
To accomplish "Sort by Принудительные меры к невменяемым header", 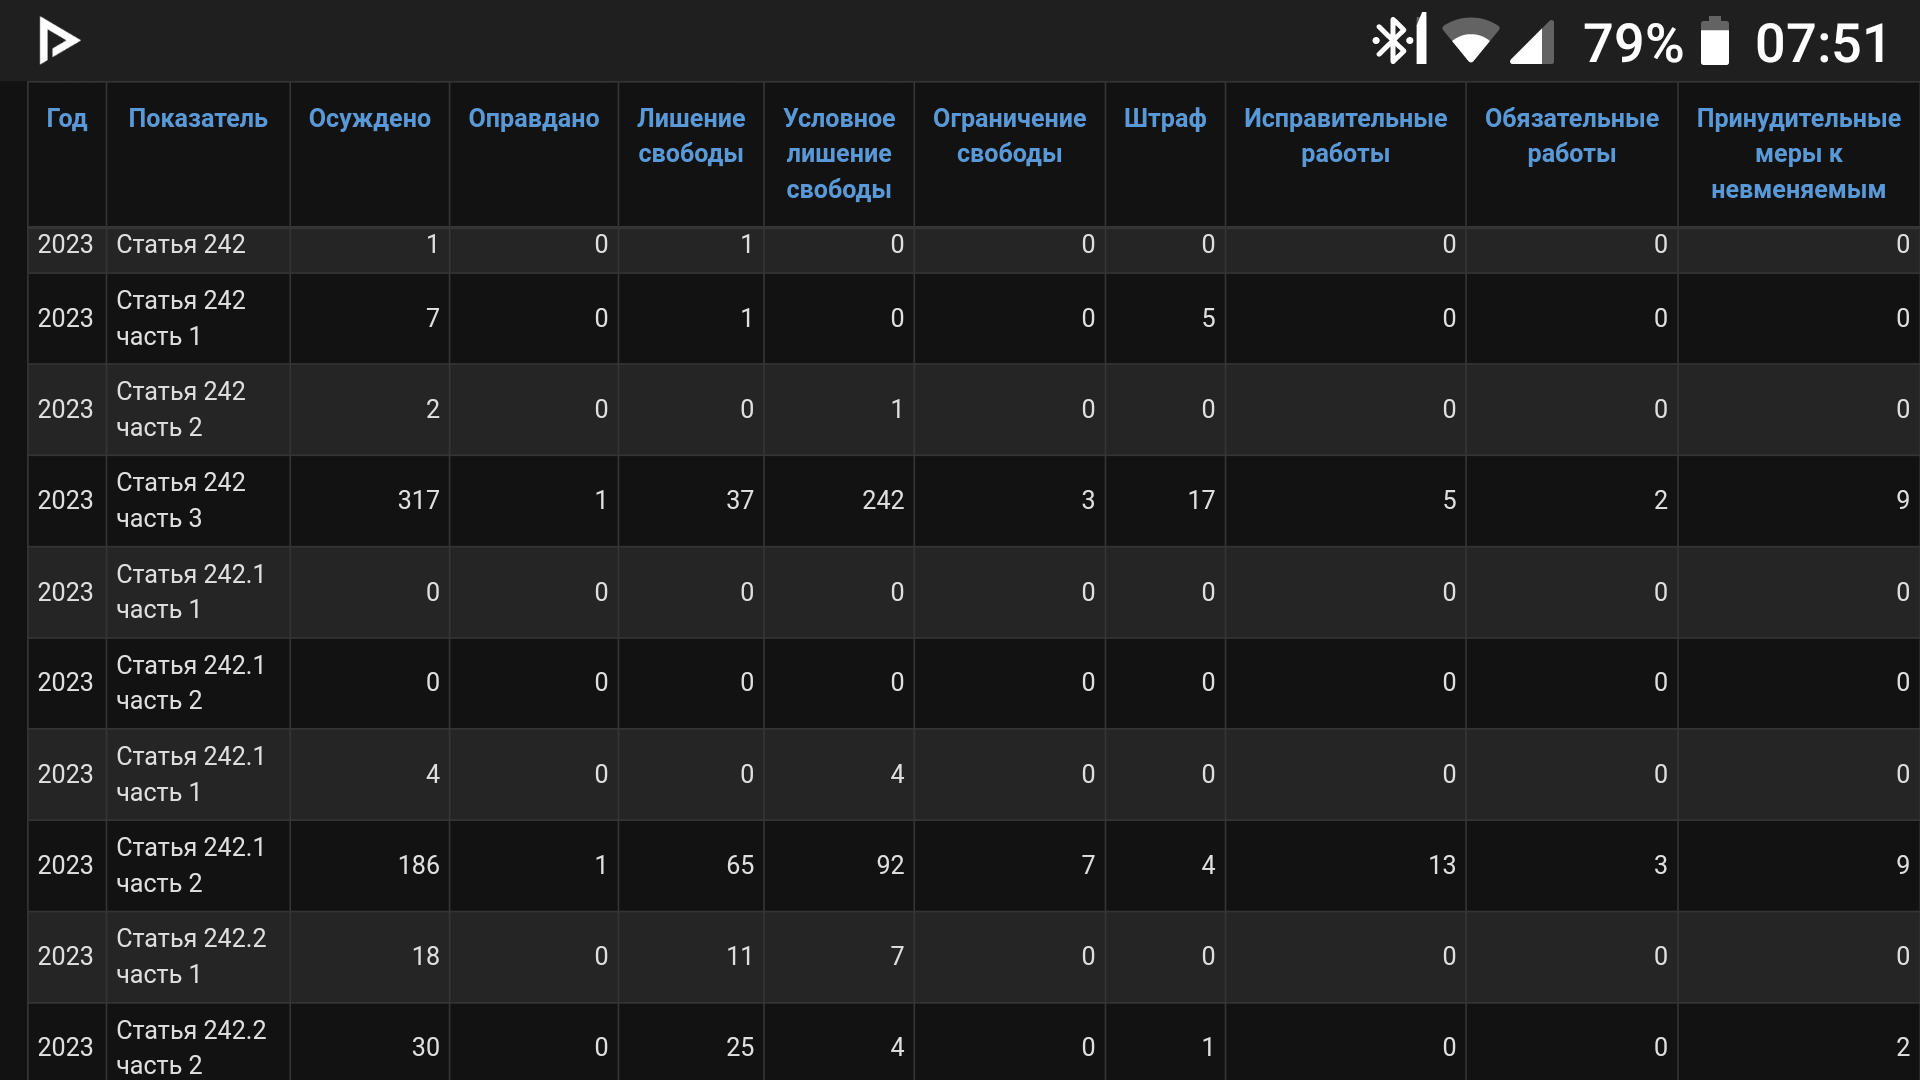I will click(1797, 153).
